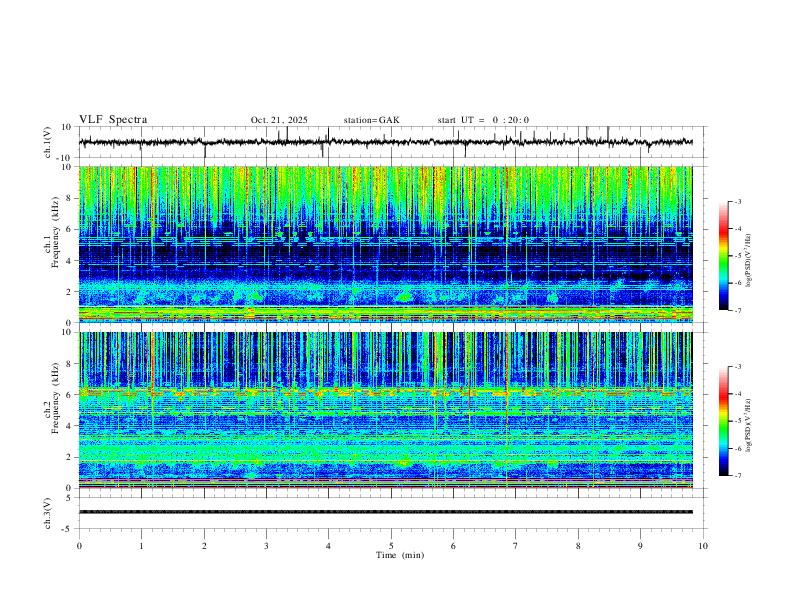The height and width of the screenshot is (612, 792).
Task: Click the ch.1 spectrogram panel
Action: point(386,244)
